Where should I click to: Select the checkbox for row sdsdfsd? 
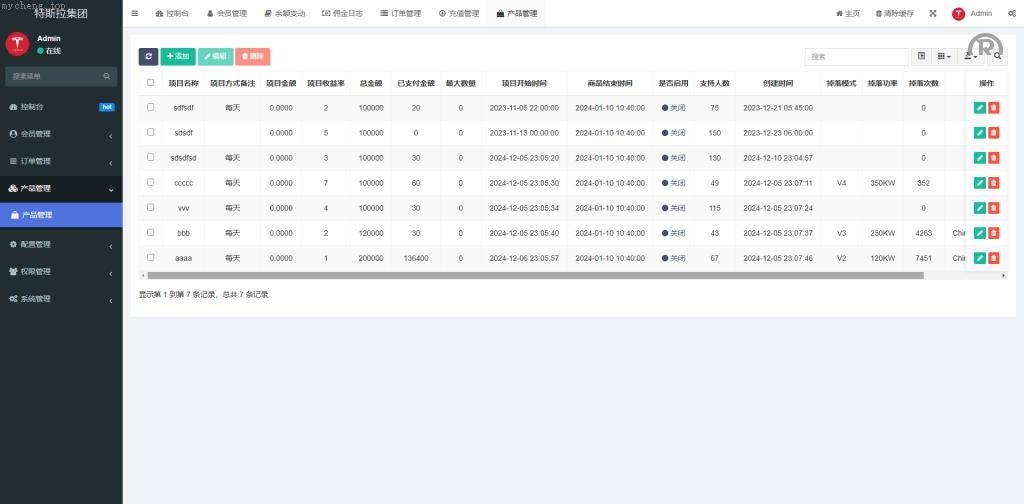tap(151, 157)
